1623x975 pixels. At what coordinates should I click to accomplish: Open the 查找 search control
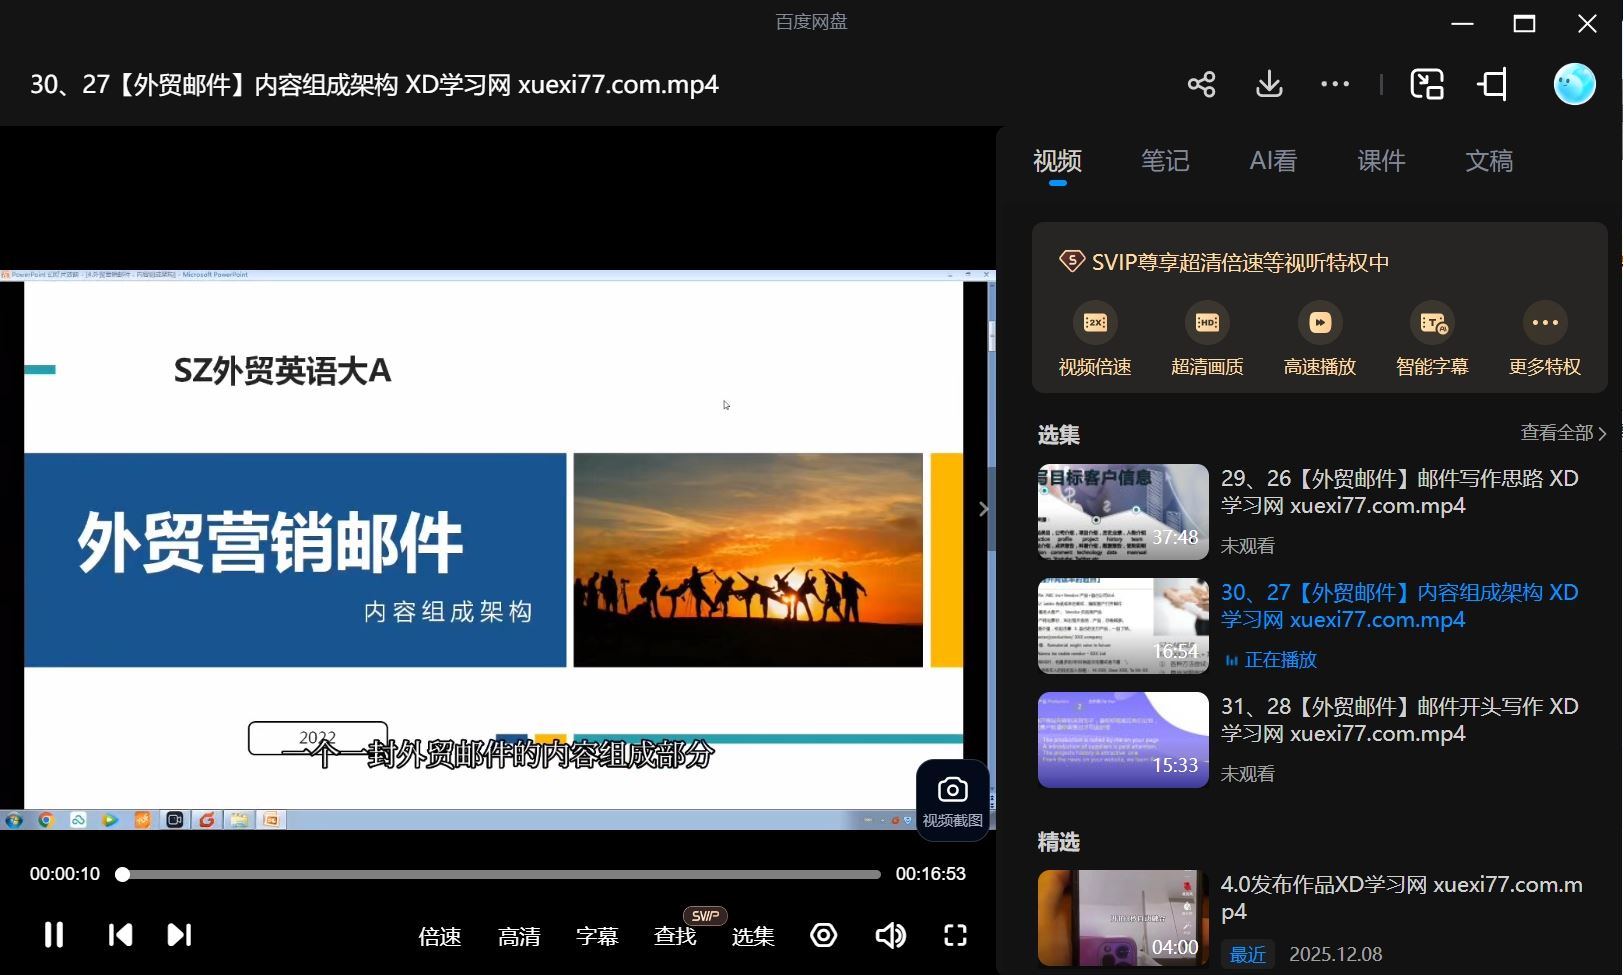point(673,937)
